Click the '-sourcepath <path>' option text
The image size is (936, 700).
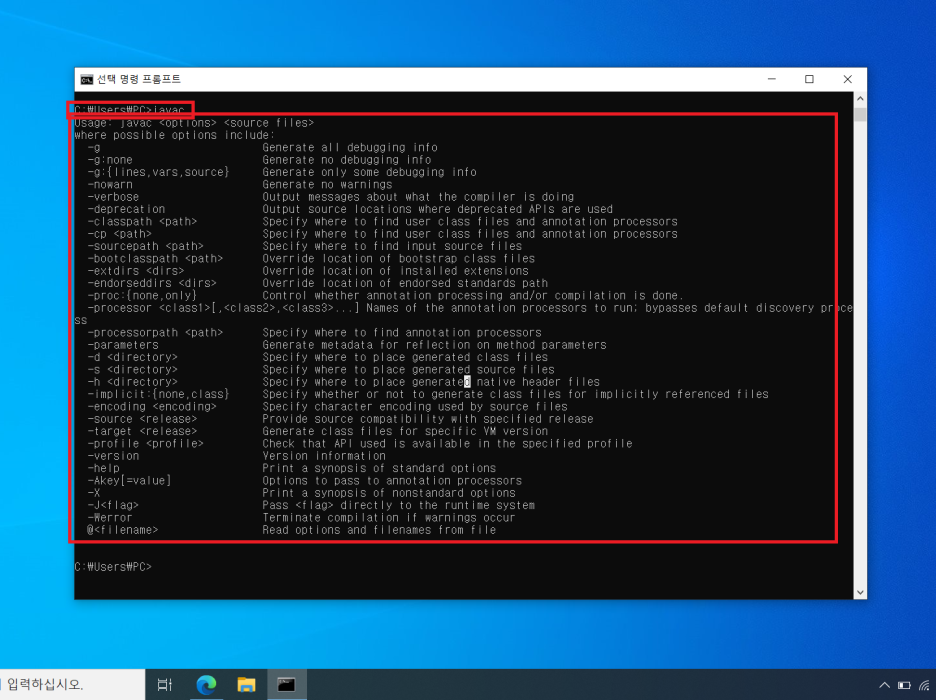(x=146, y=246)
